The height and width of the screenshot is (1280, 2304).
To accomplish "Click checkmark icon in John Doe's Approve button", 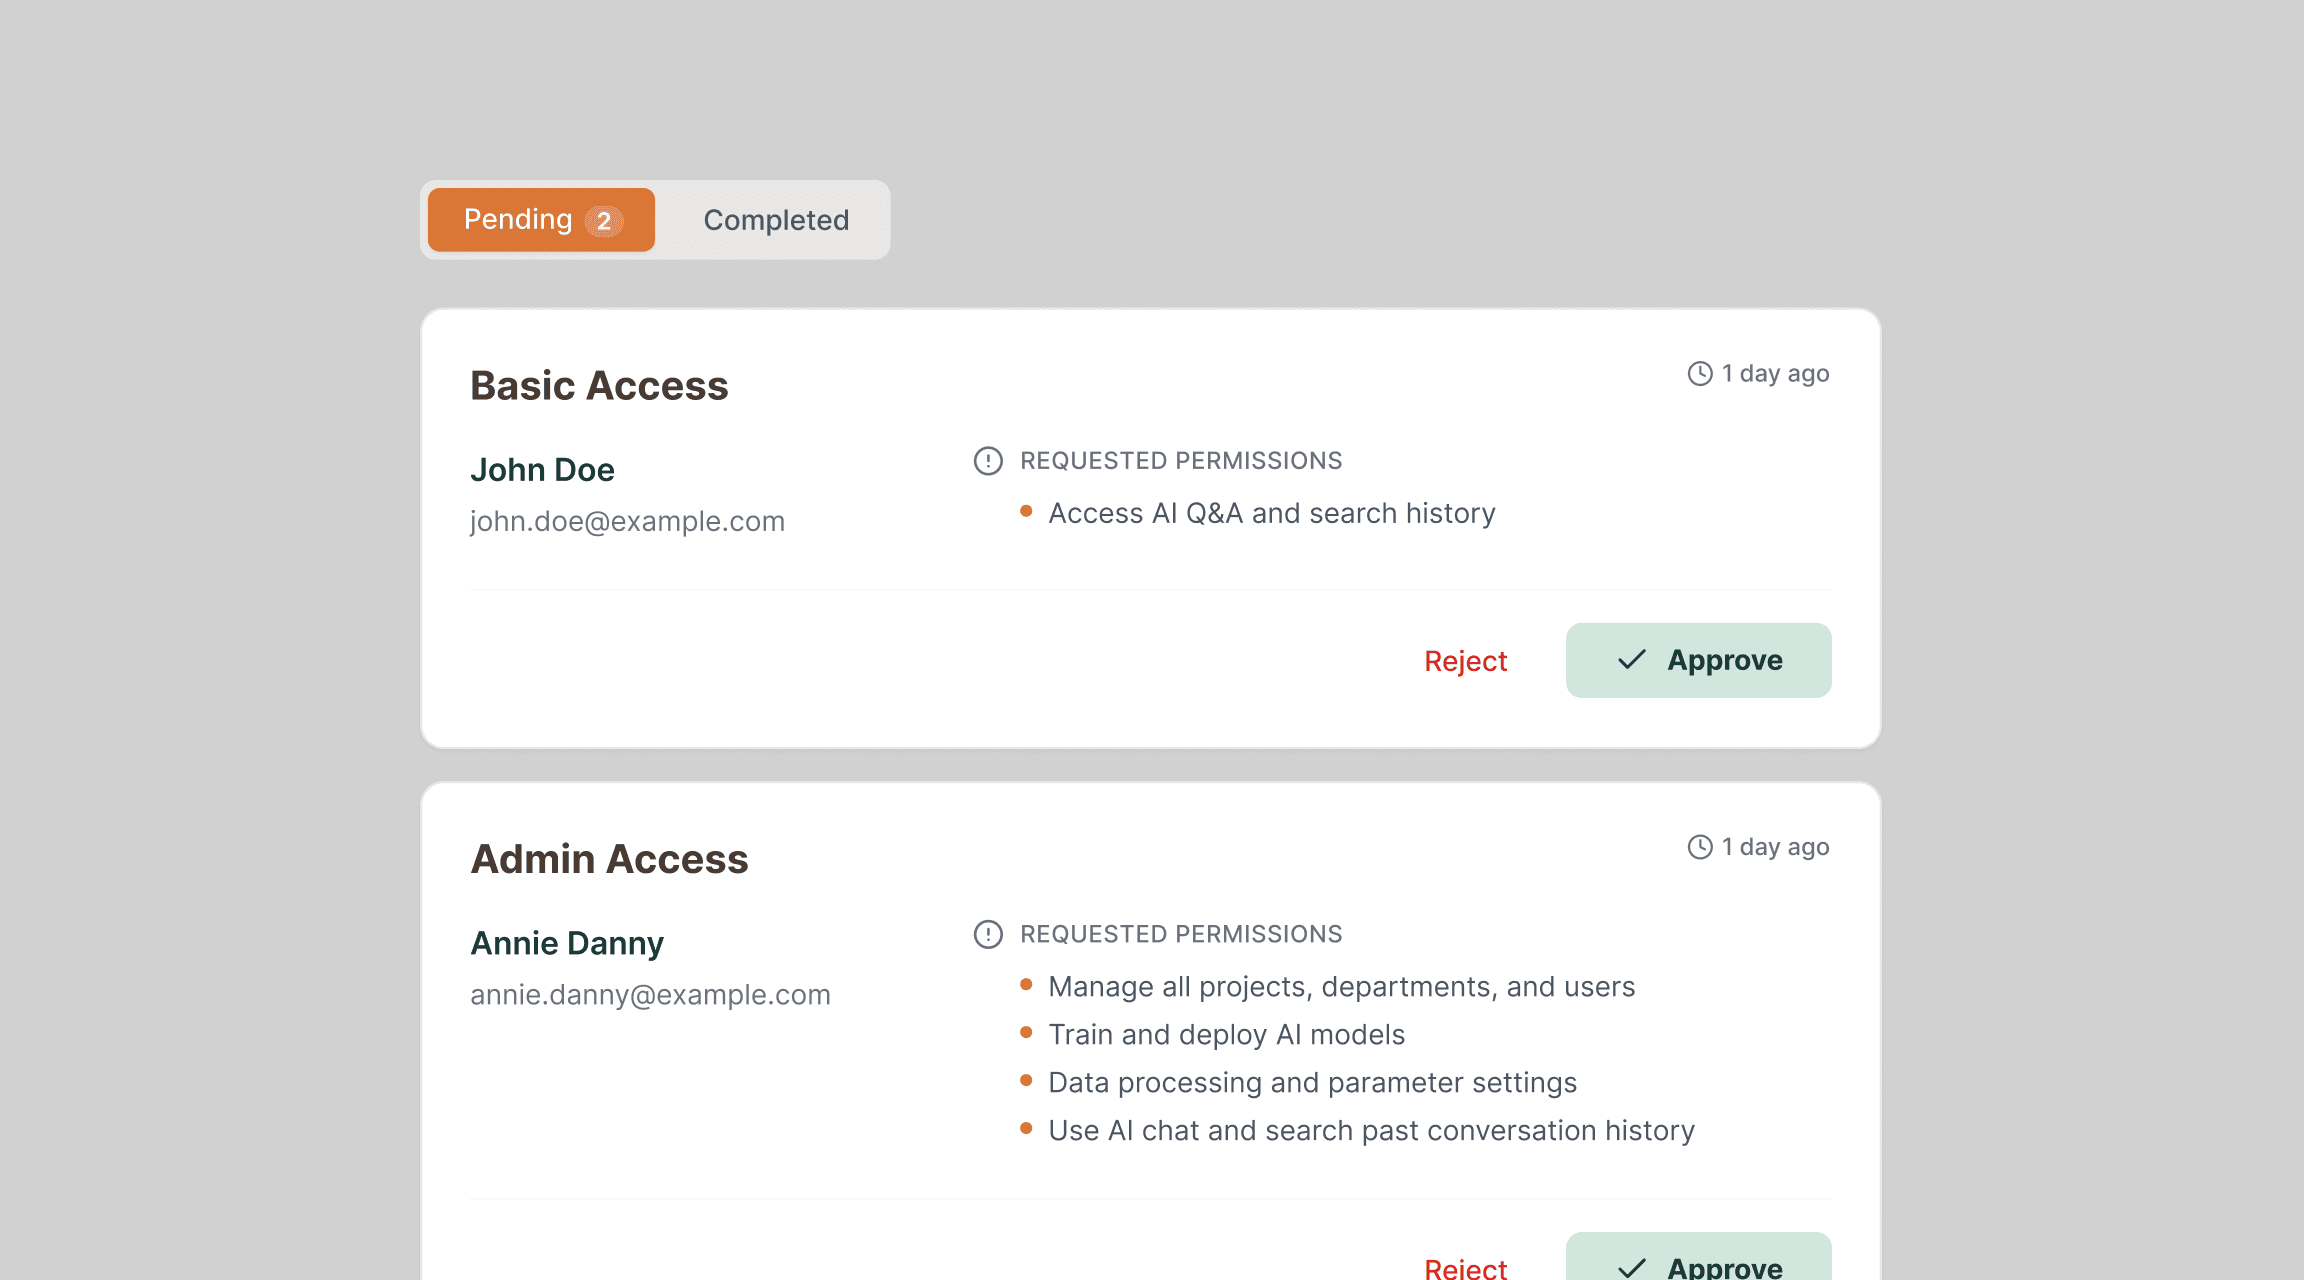I will pos(1632,660).
